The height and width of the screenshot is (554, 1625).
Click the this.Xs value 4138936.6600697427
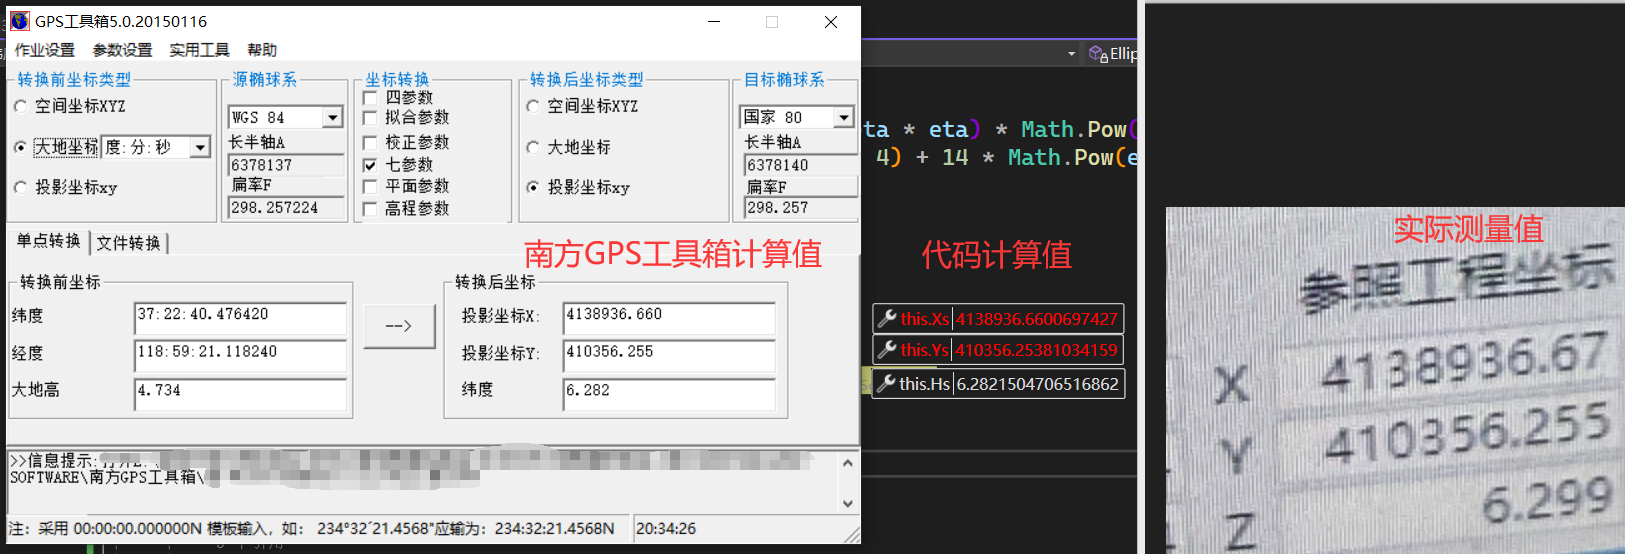[x=1037, y=319]
